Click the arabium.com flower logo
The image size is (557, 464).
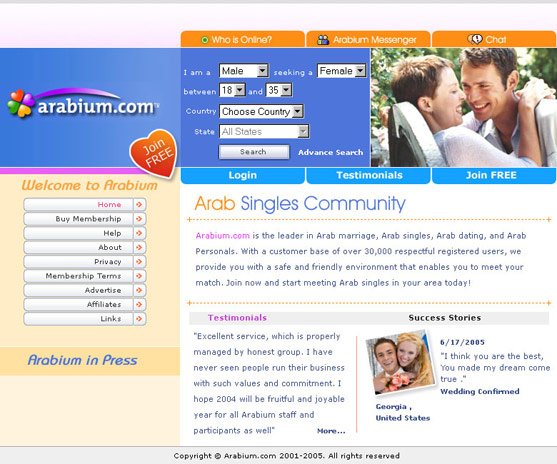(x=21, y=103)
